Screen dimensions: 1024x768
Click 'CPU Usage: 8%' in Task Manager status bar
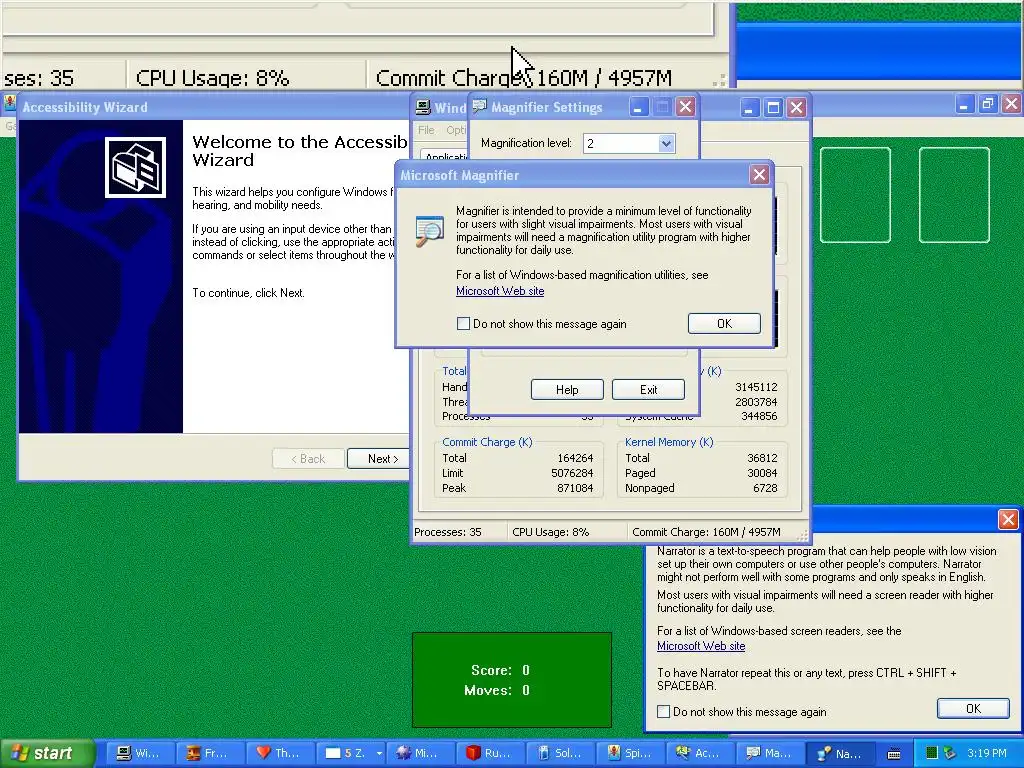click(x=551, y=532)
